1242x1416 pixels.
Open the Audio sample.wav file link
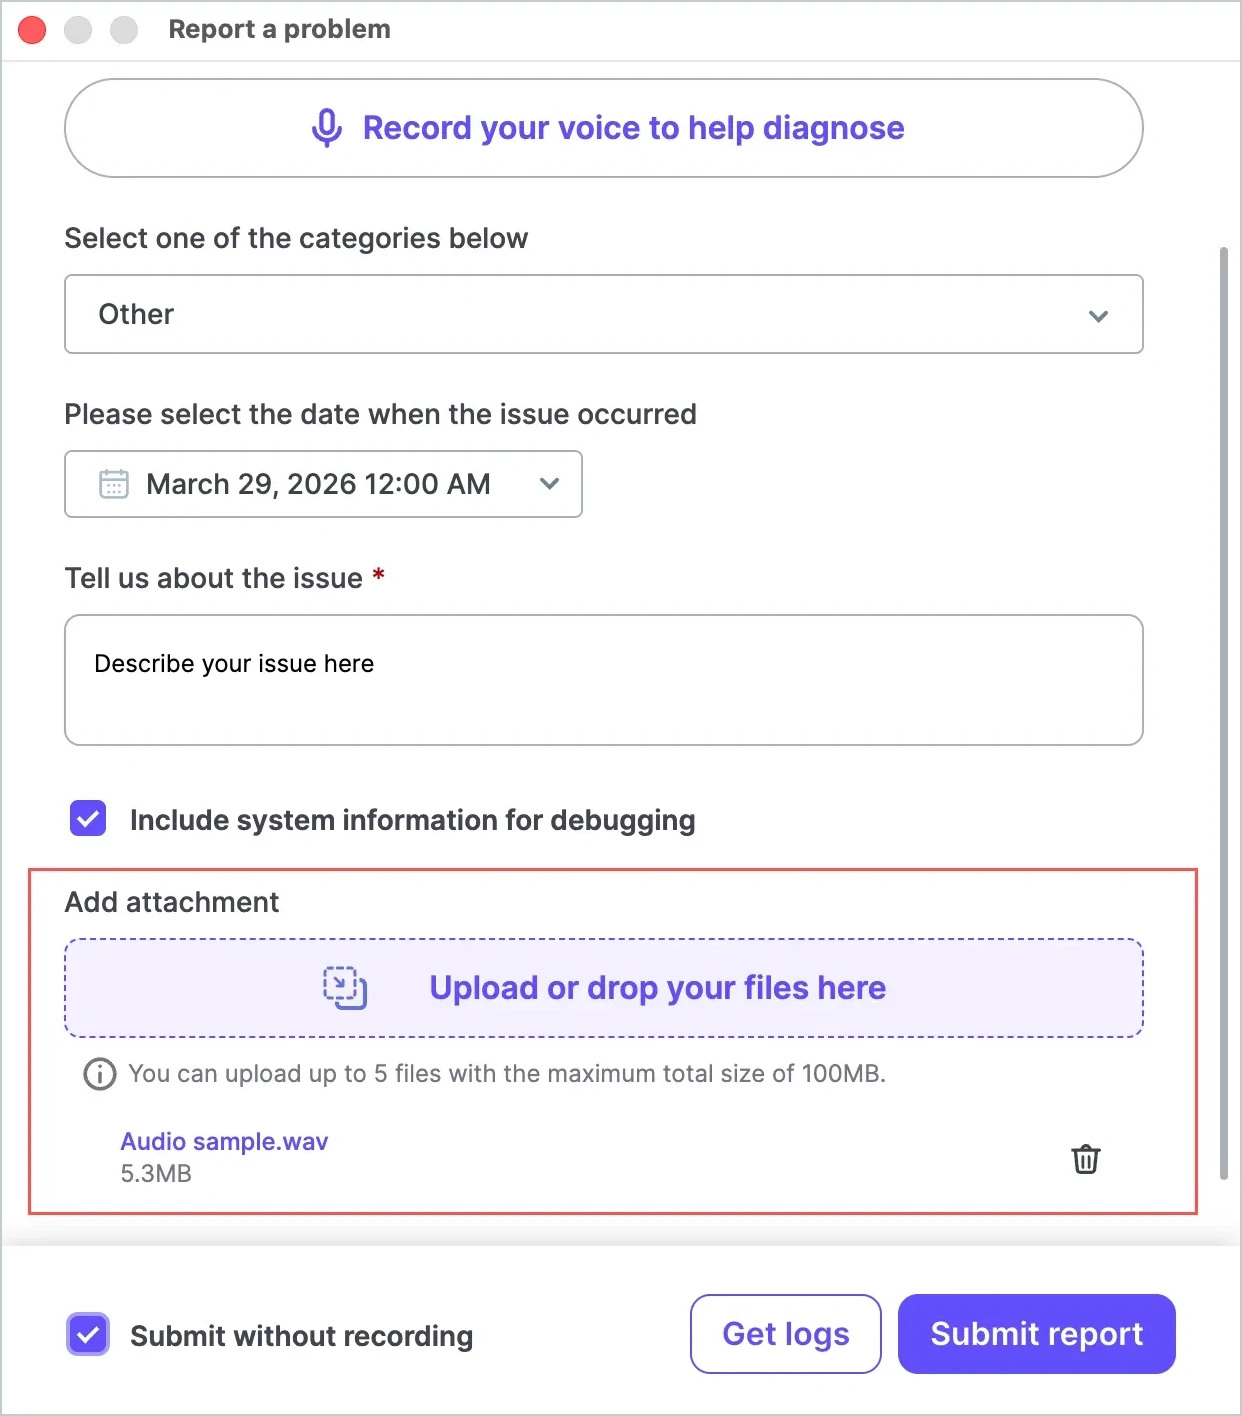coord(224,1142)
